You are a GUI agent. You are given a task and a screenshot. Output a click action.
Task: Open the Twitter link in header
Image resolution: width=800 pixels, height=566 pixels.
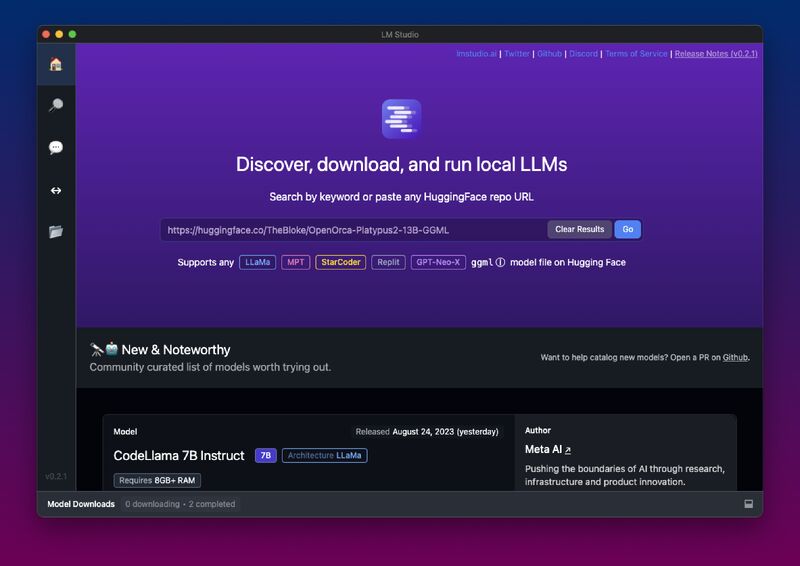point(517,54)
